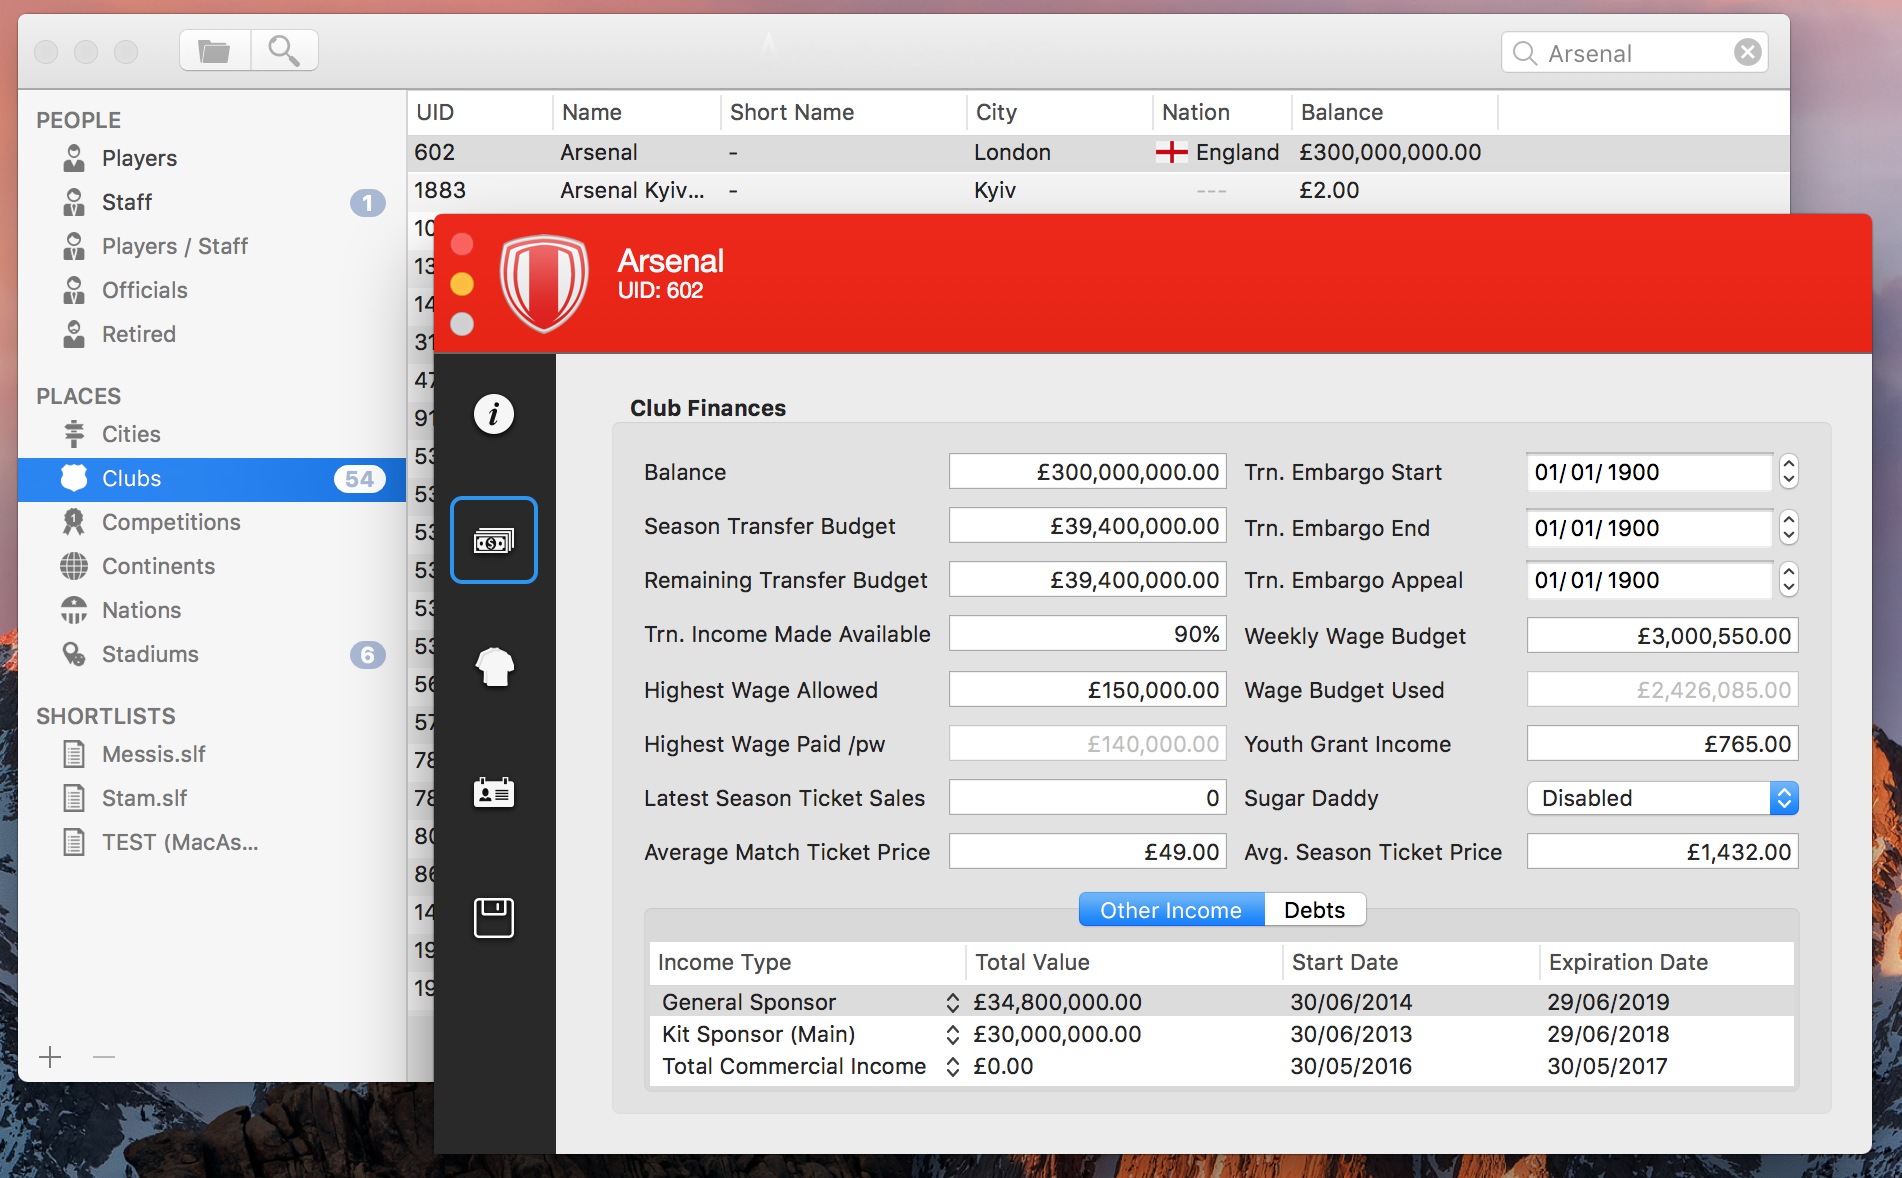The image size is (1902, 1178).
Task: Edit the Youth Grant Income field
Action: [x=1662, y=744]
